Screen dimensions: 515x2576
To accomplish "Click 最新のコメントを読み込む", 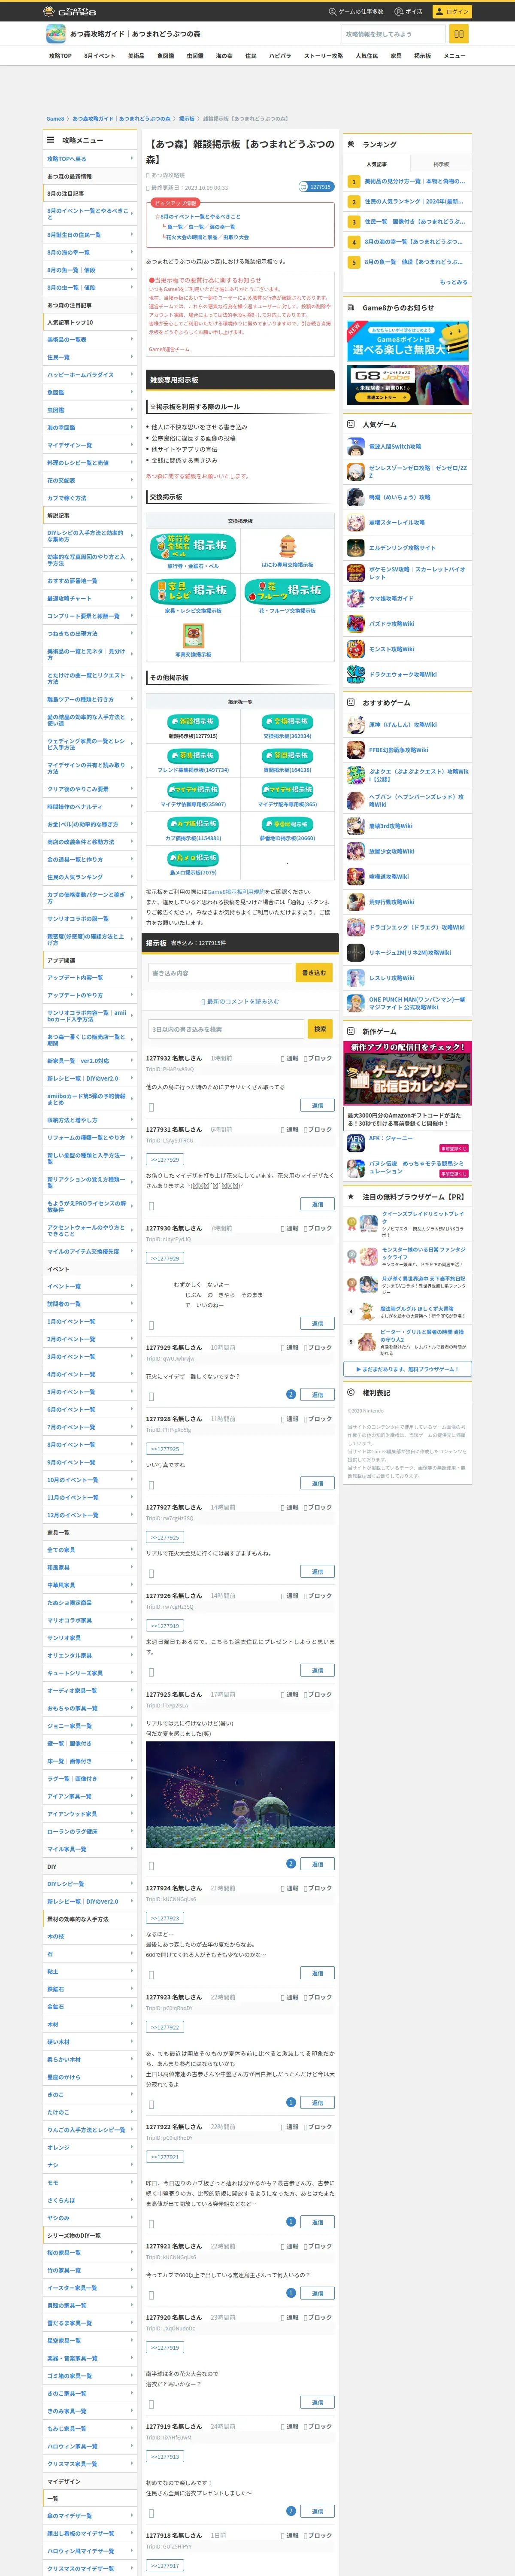I will pyautogui.click(x=240, y=1001).
